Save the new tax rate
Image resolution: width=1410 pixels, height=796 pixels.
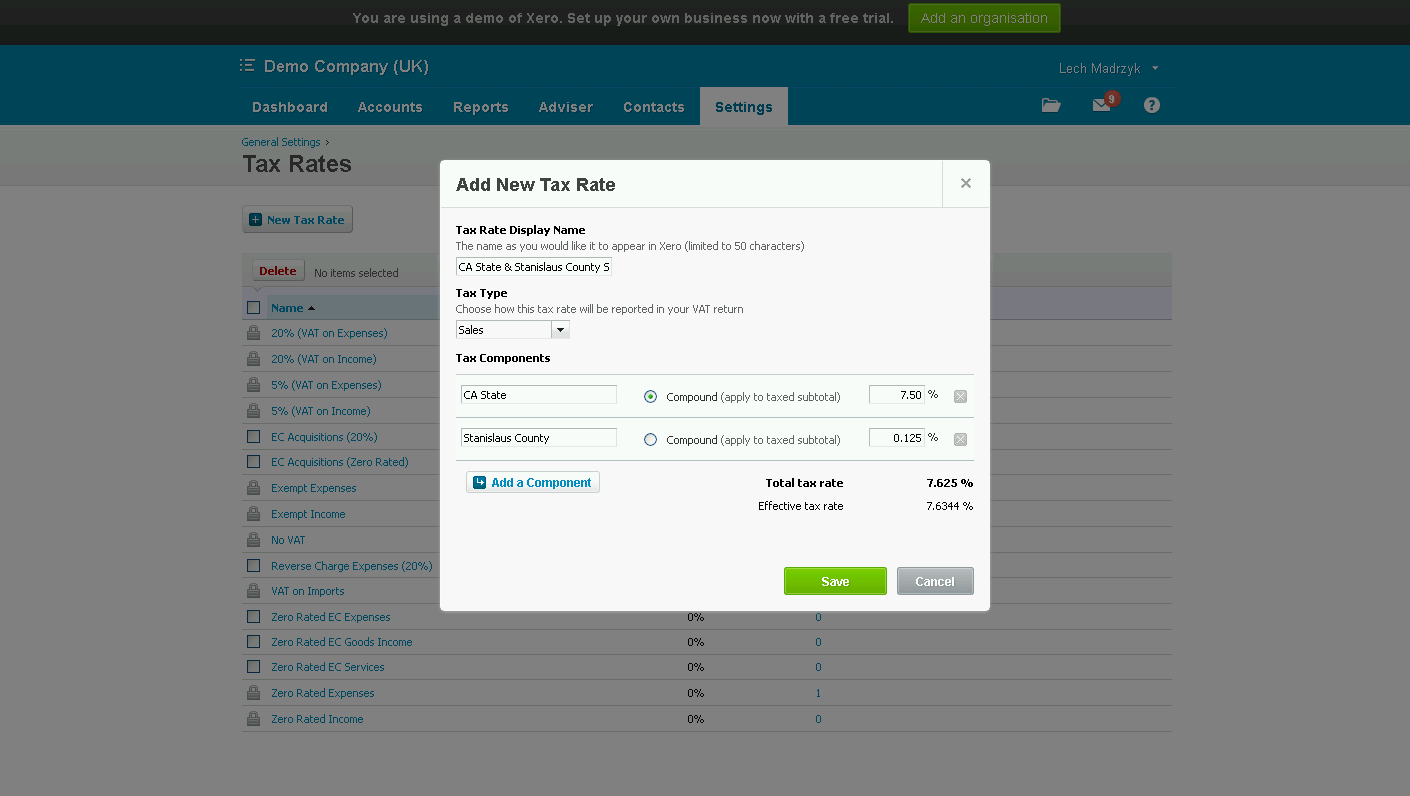835,581
